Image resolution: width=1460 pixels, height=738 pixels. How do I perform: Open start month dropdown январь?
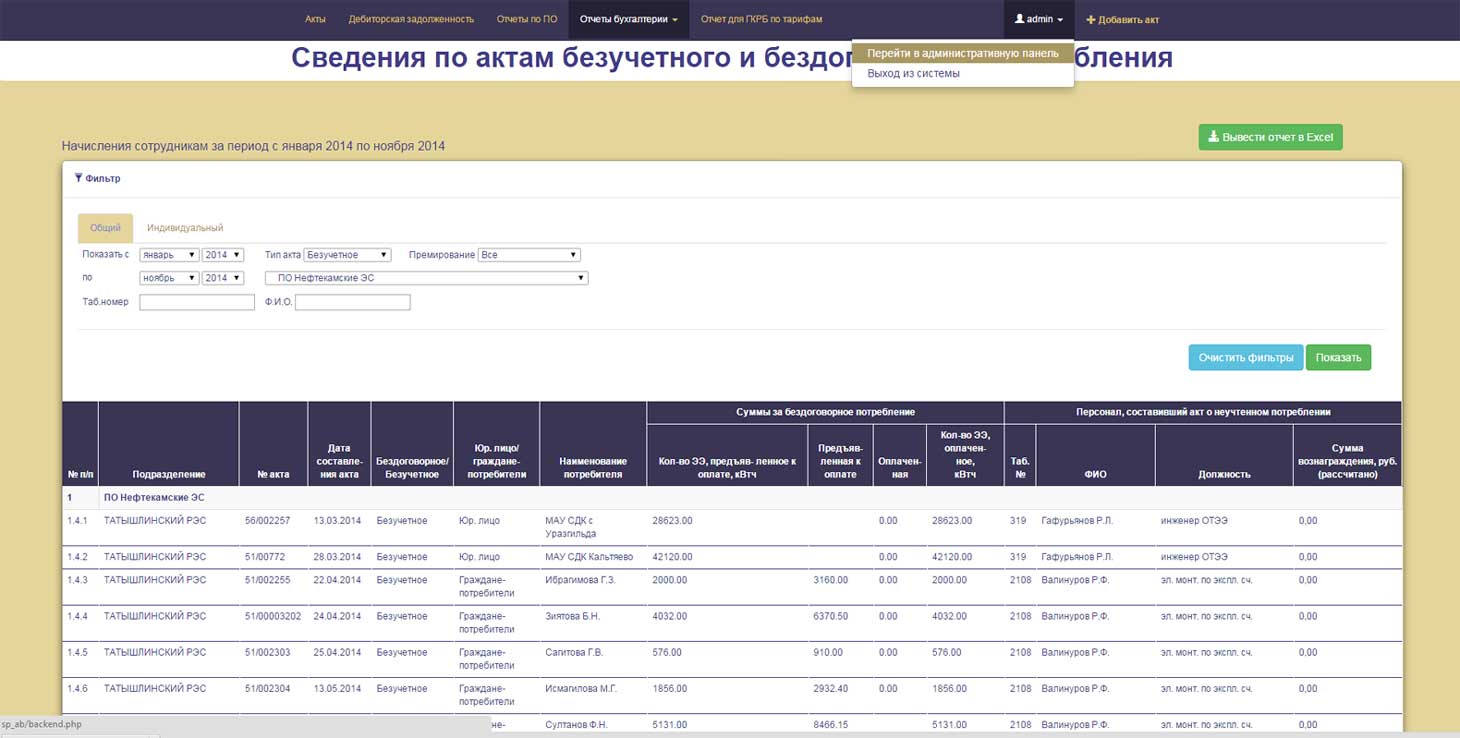169,255
